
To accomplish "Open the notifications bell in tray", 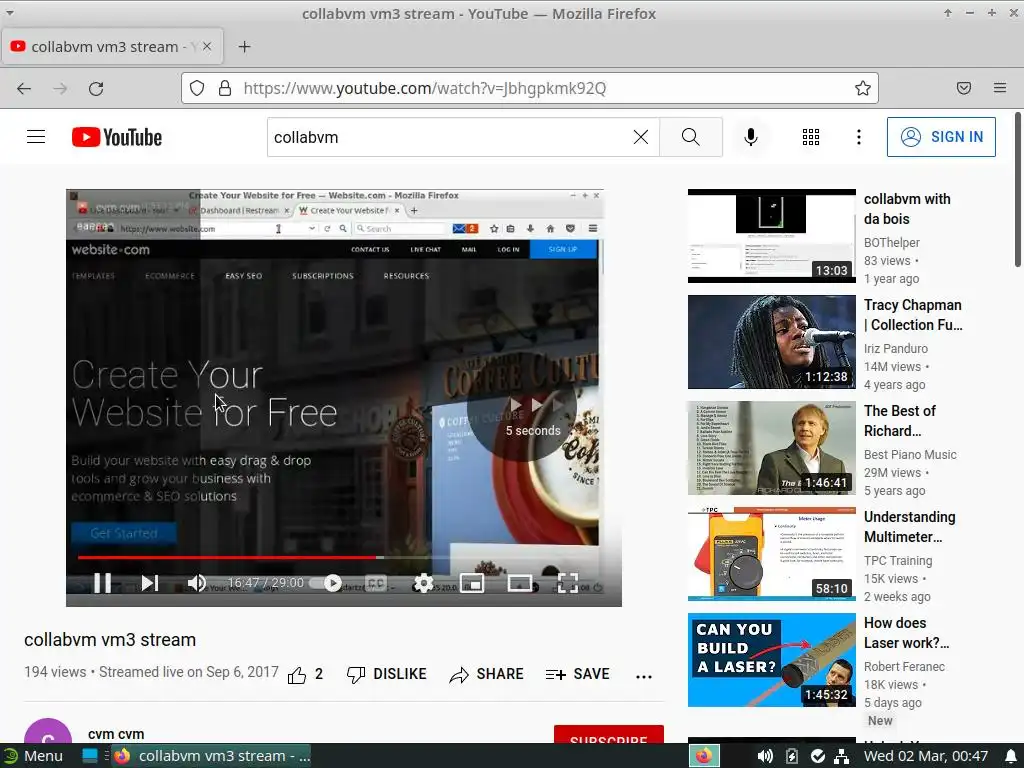I will [1011, 756].
